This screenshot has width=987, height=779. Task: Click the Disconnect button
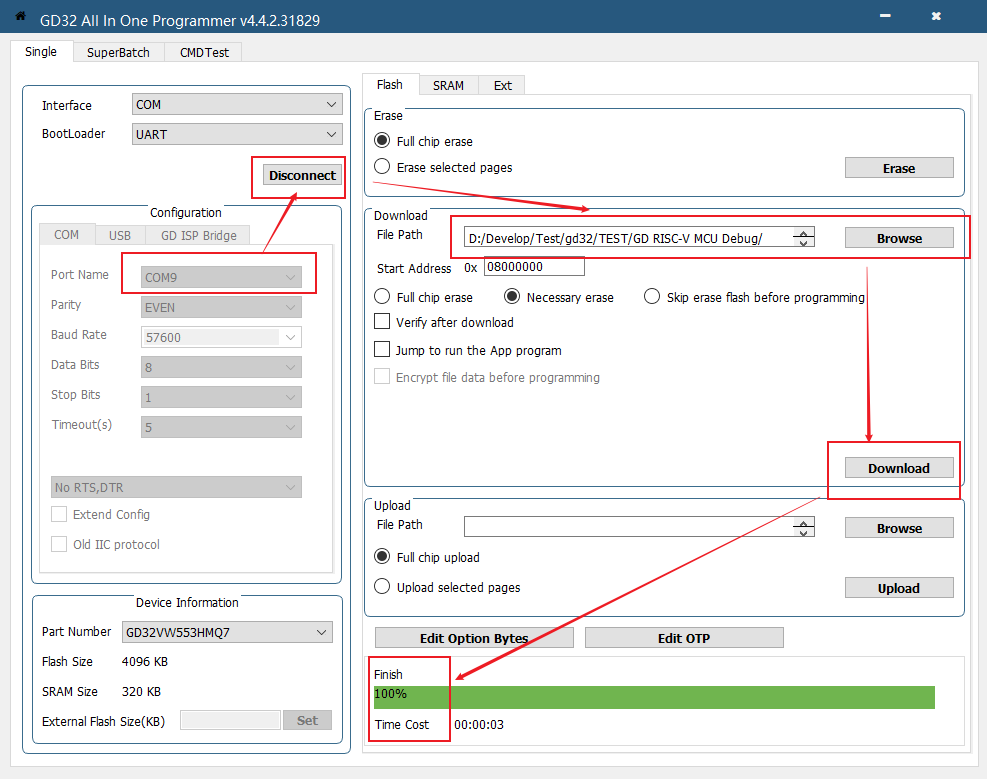point(302,175)
